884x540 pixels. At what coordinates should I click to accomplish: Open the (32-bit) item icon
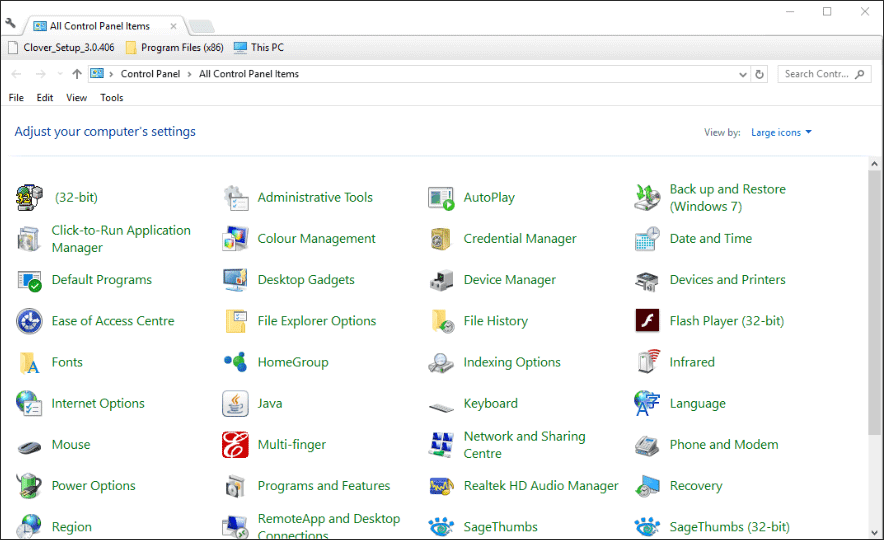[x=29, y=198]
